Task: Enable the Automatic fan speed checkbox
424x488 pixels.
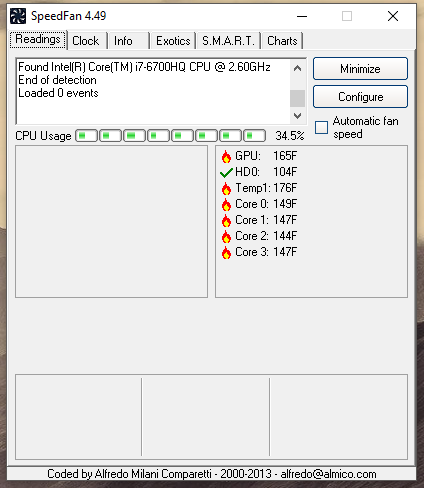Action: click(x=322, y=127)
